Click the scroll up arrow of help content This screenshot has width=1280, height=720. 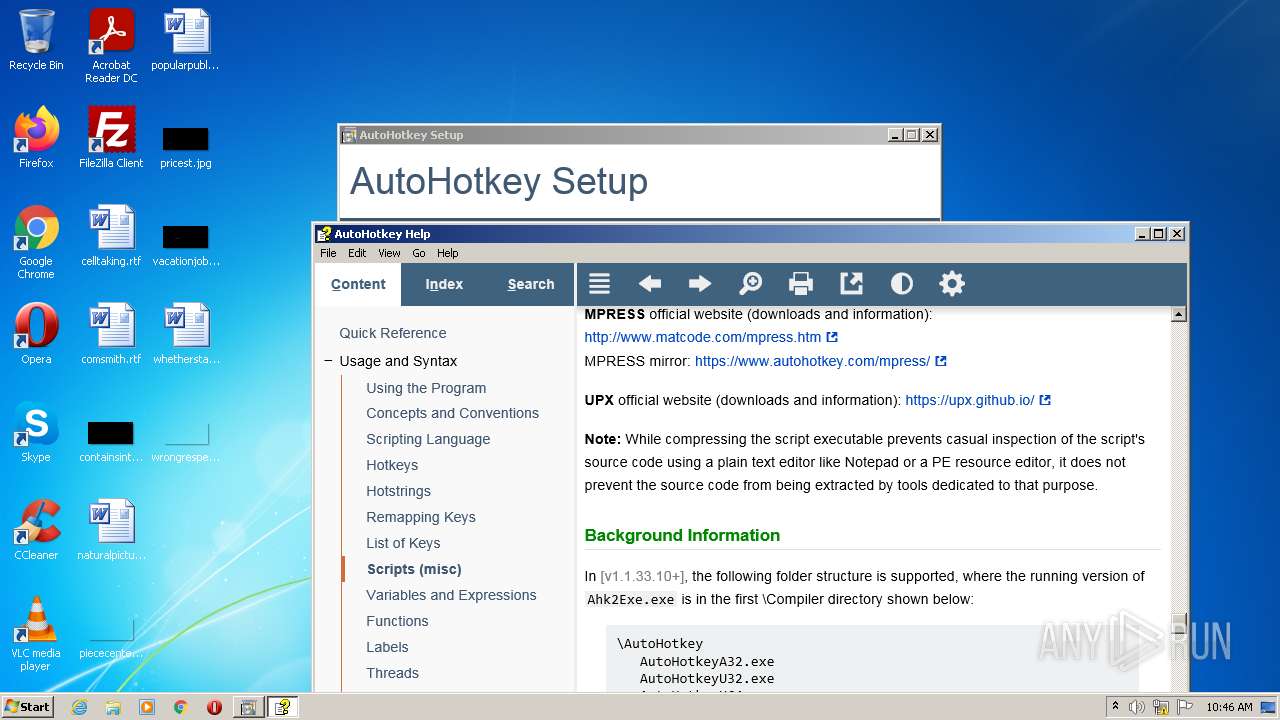(x=1178, y=314)
